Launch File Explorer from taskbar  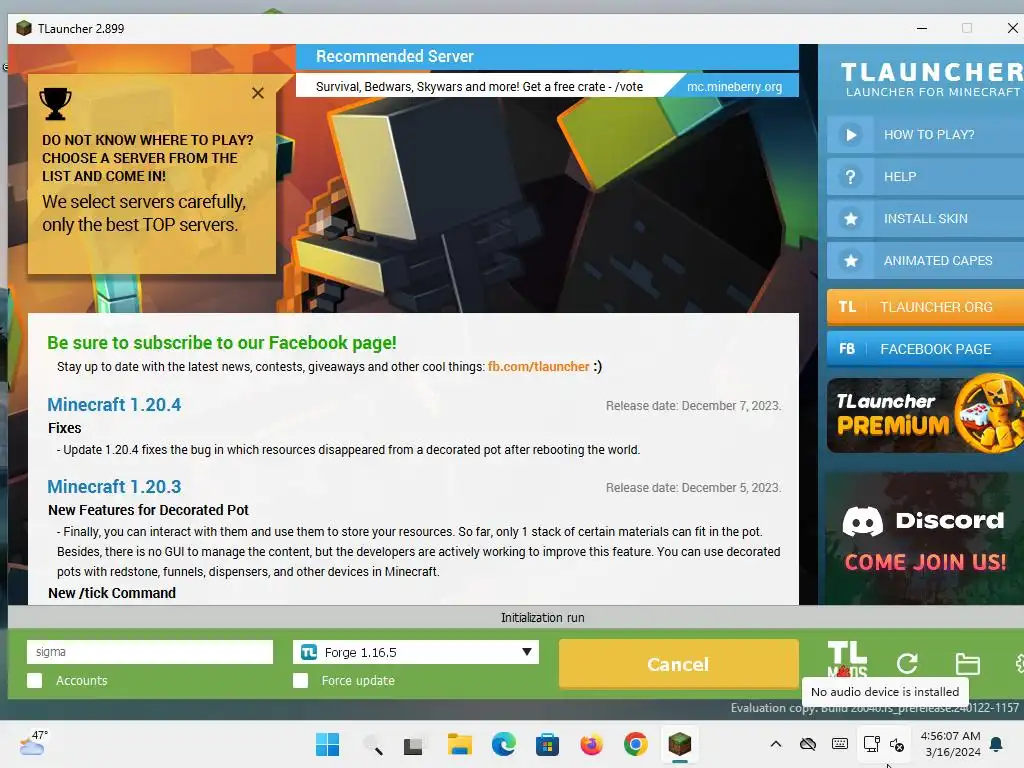(460, 744)
